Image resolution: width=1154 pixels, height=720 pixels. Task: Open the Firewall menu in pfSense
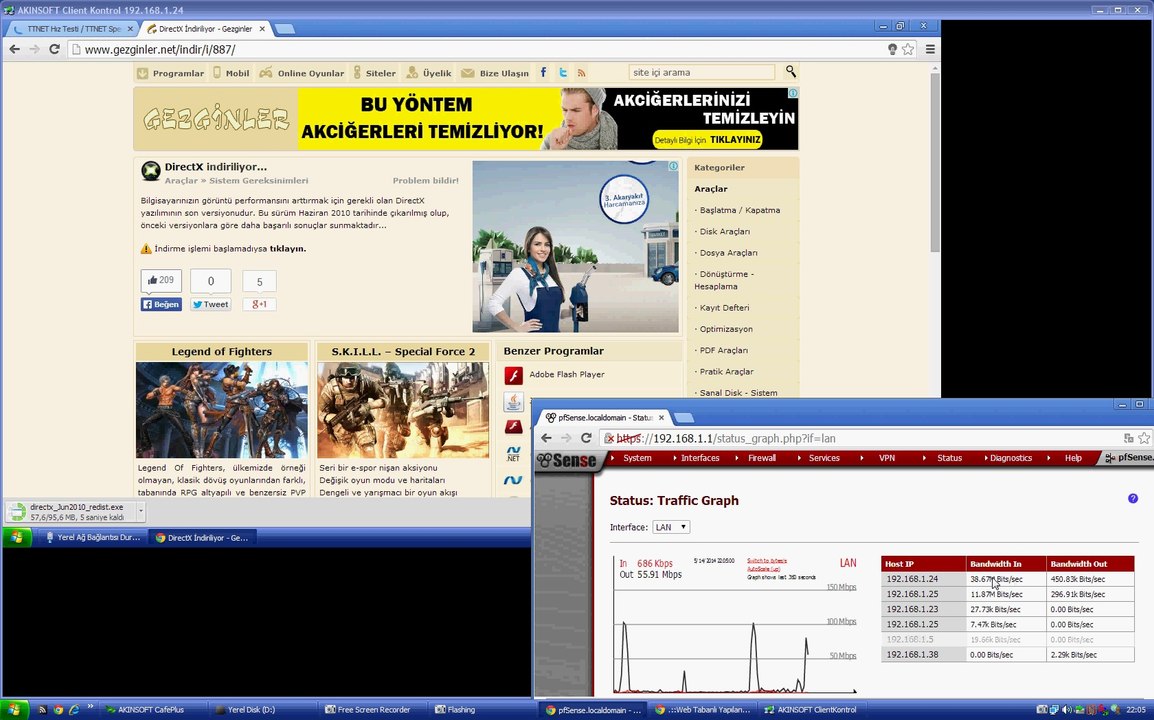point(762,458)
